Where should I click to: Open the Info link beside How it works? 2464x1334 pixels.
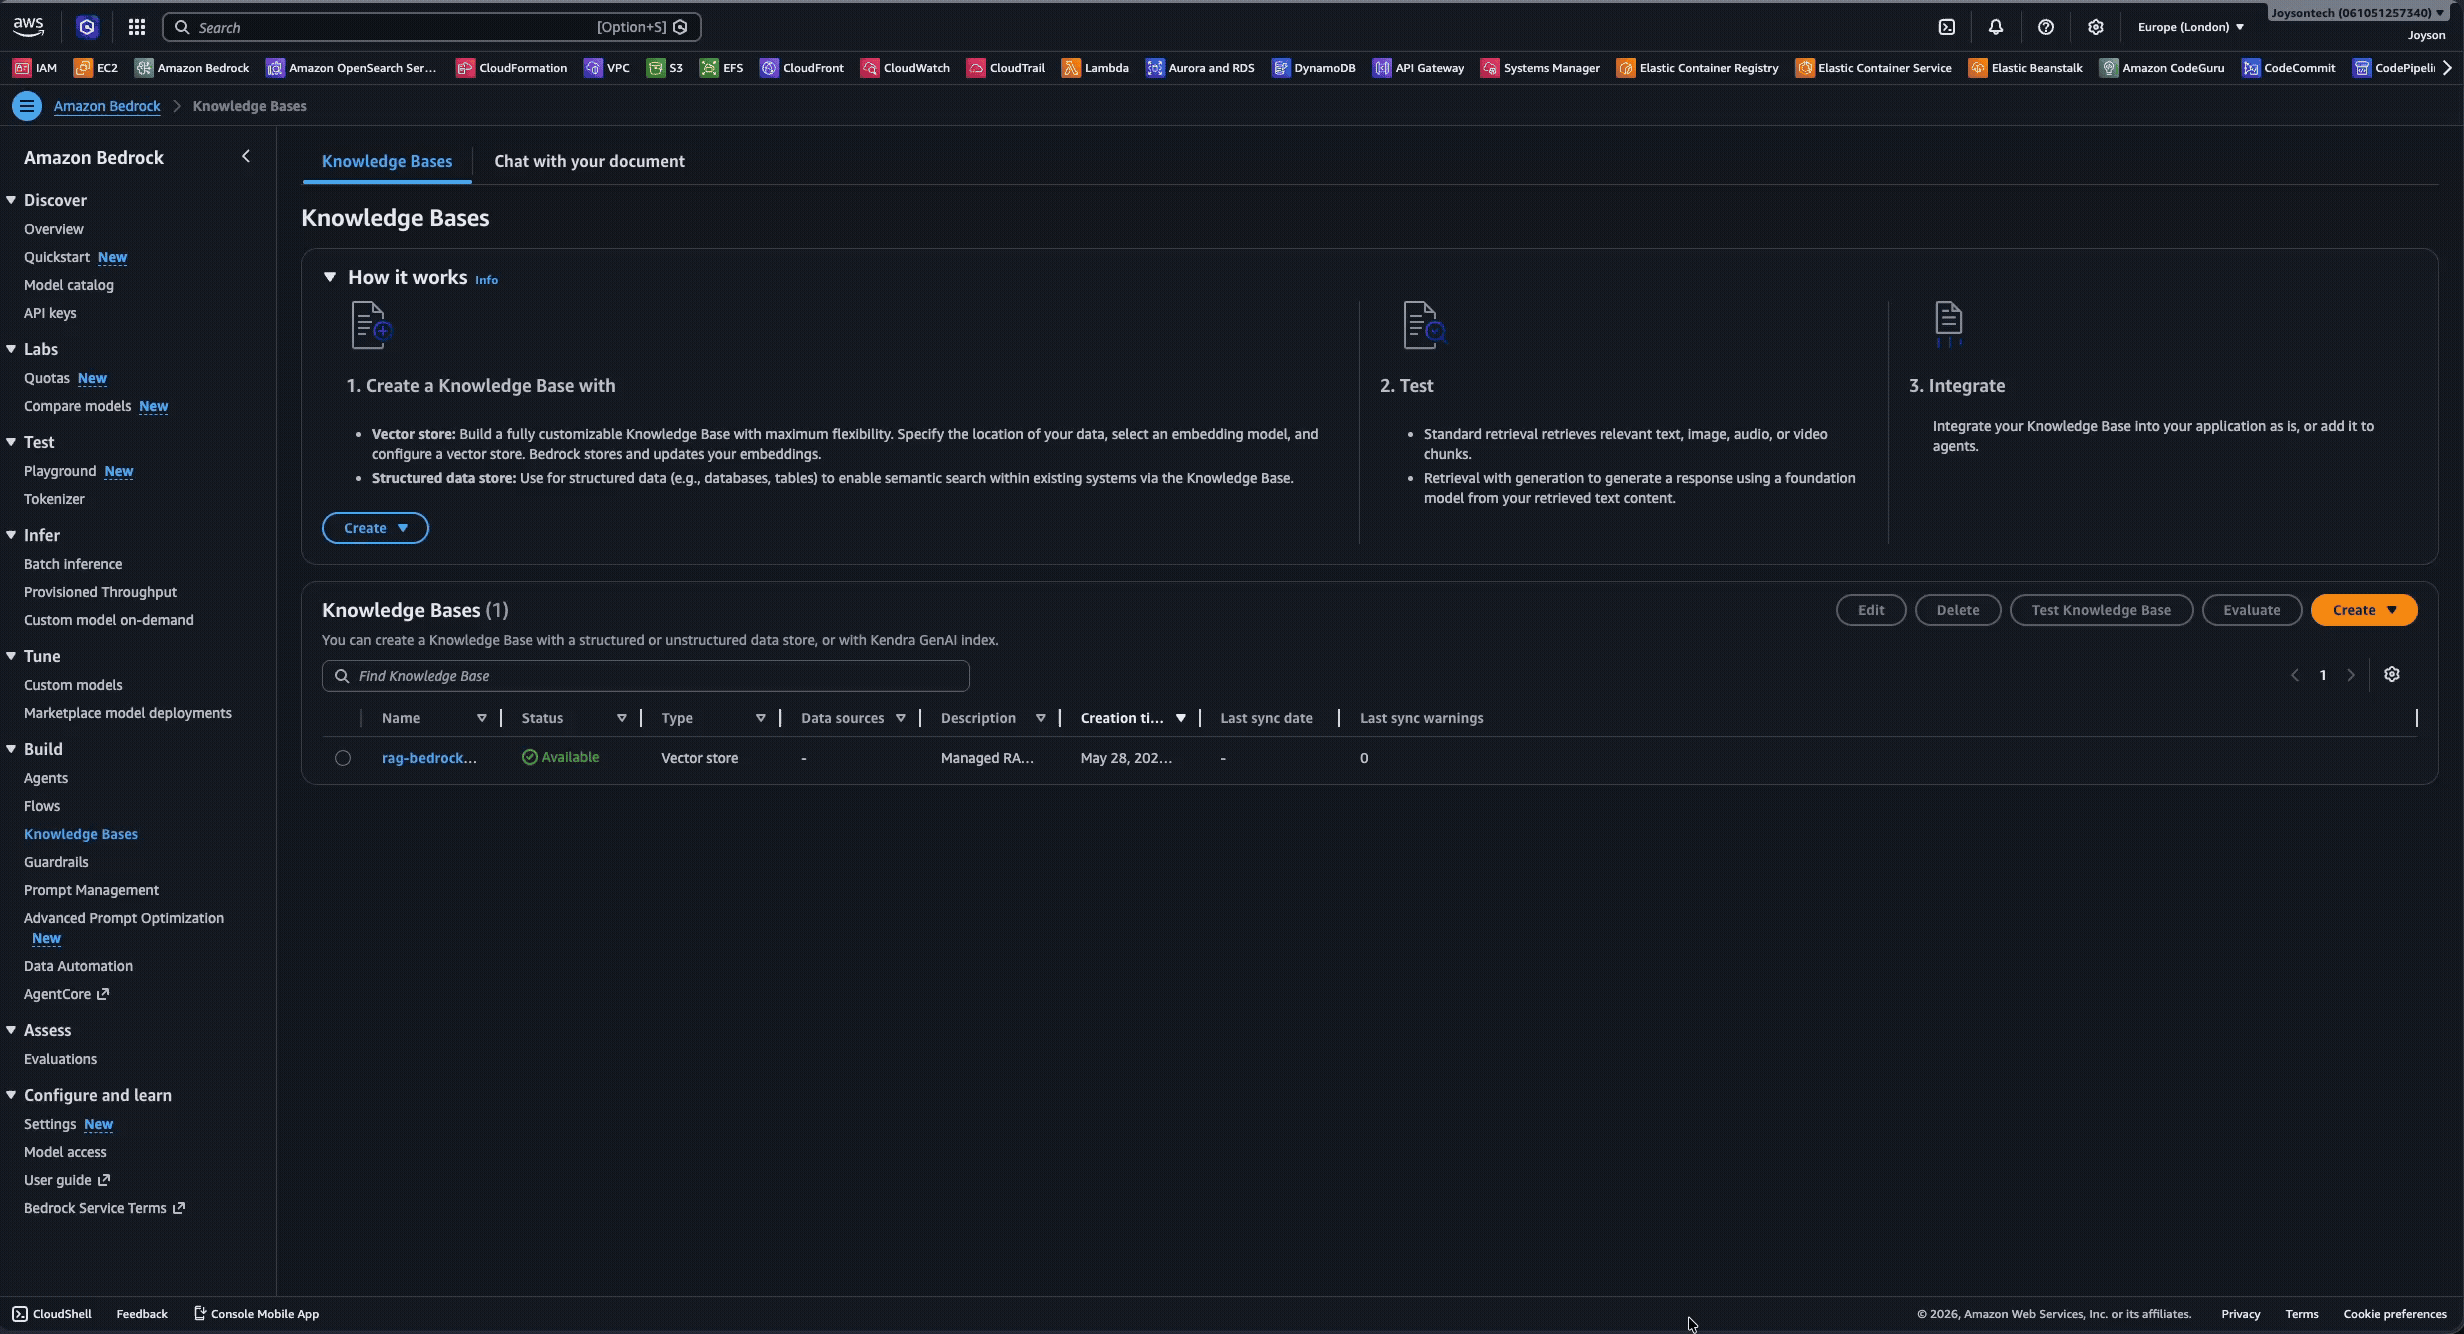click(486, 280)
